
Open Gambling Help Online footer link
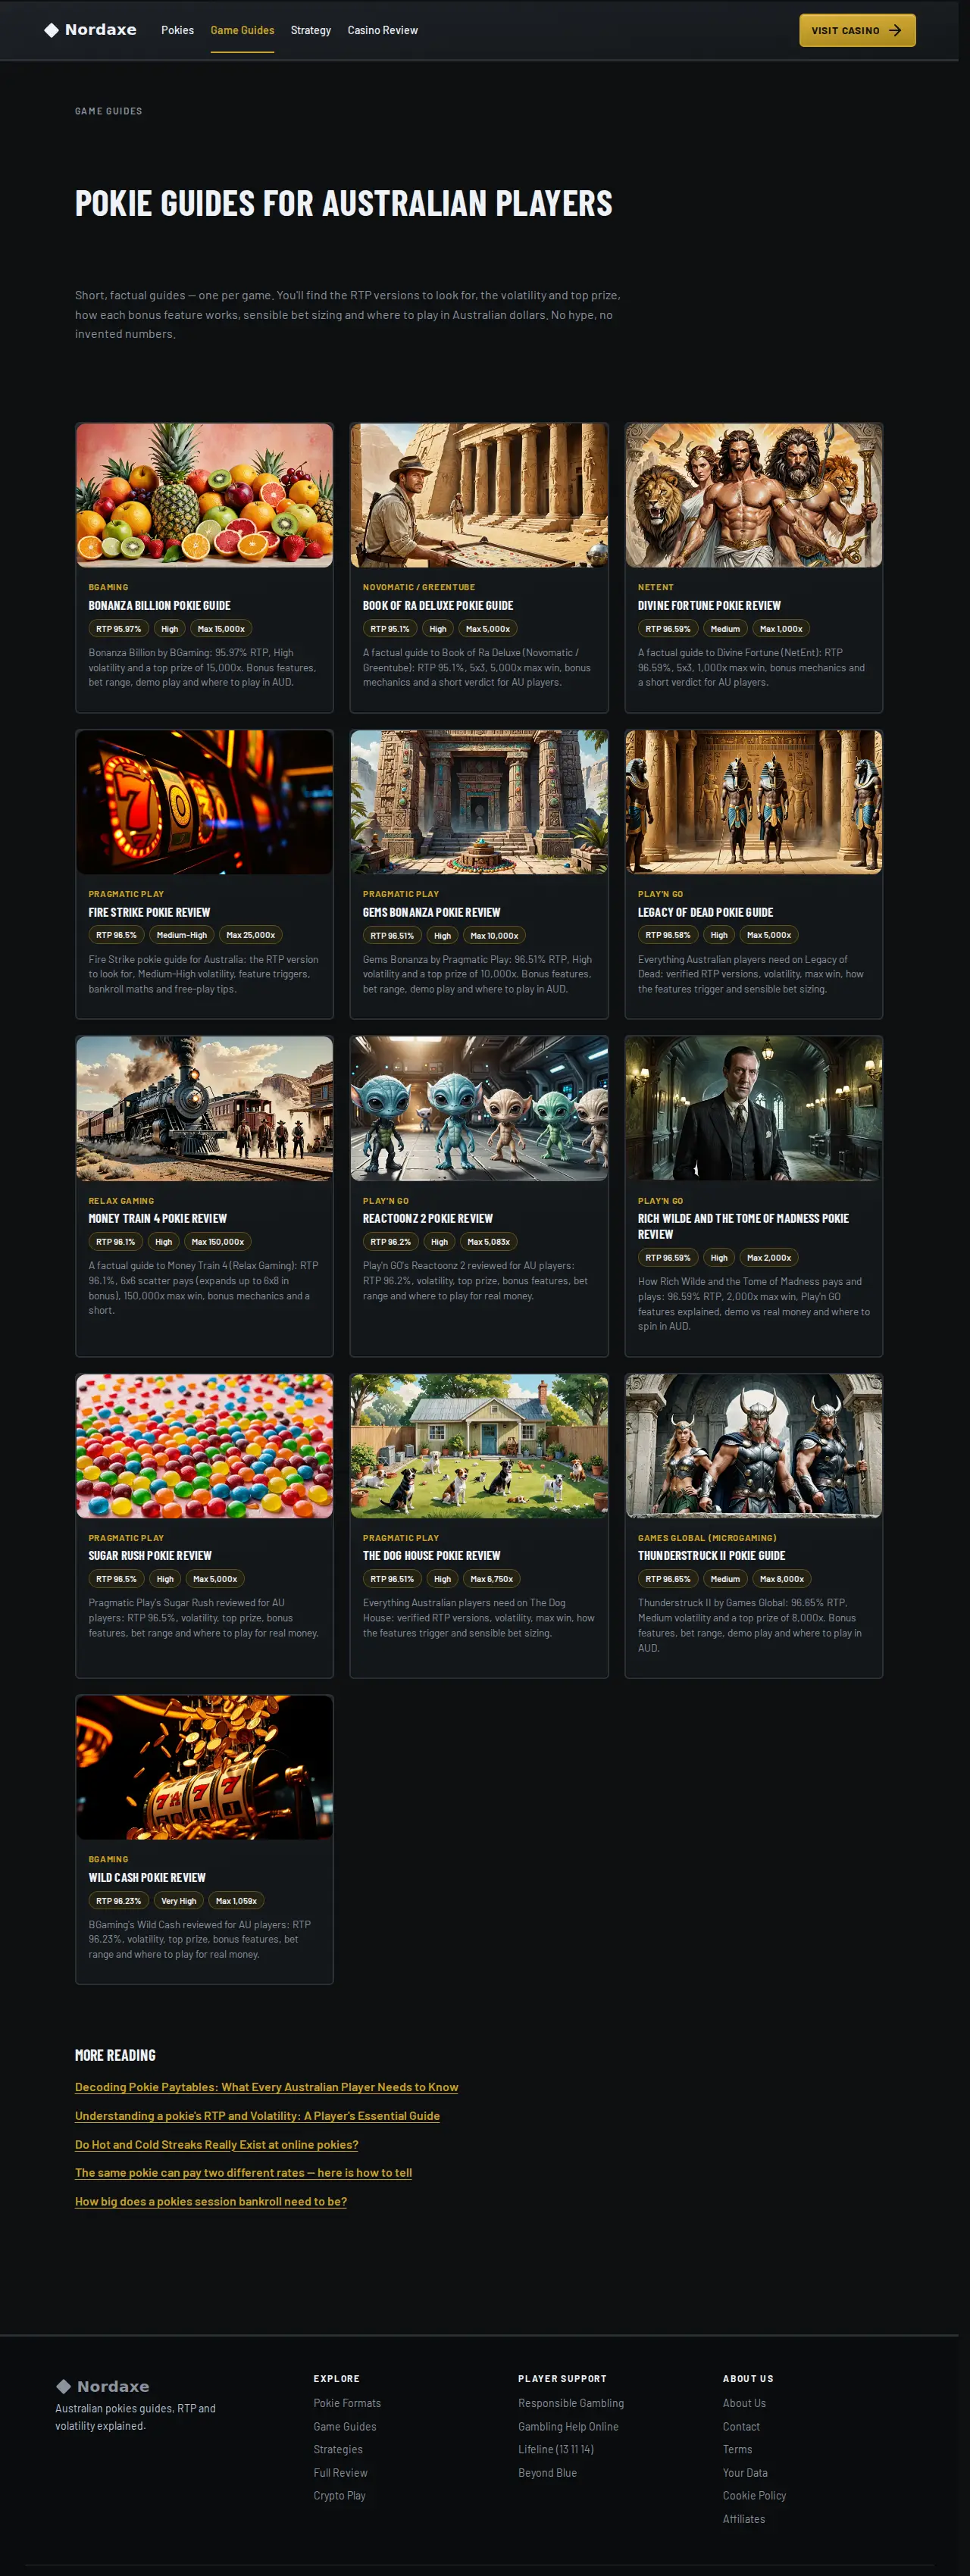click(568, 2426)
